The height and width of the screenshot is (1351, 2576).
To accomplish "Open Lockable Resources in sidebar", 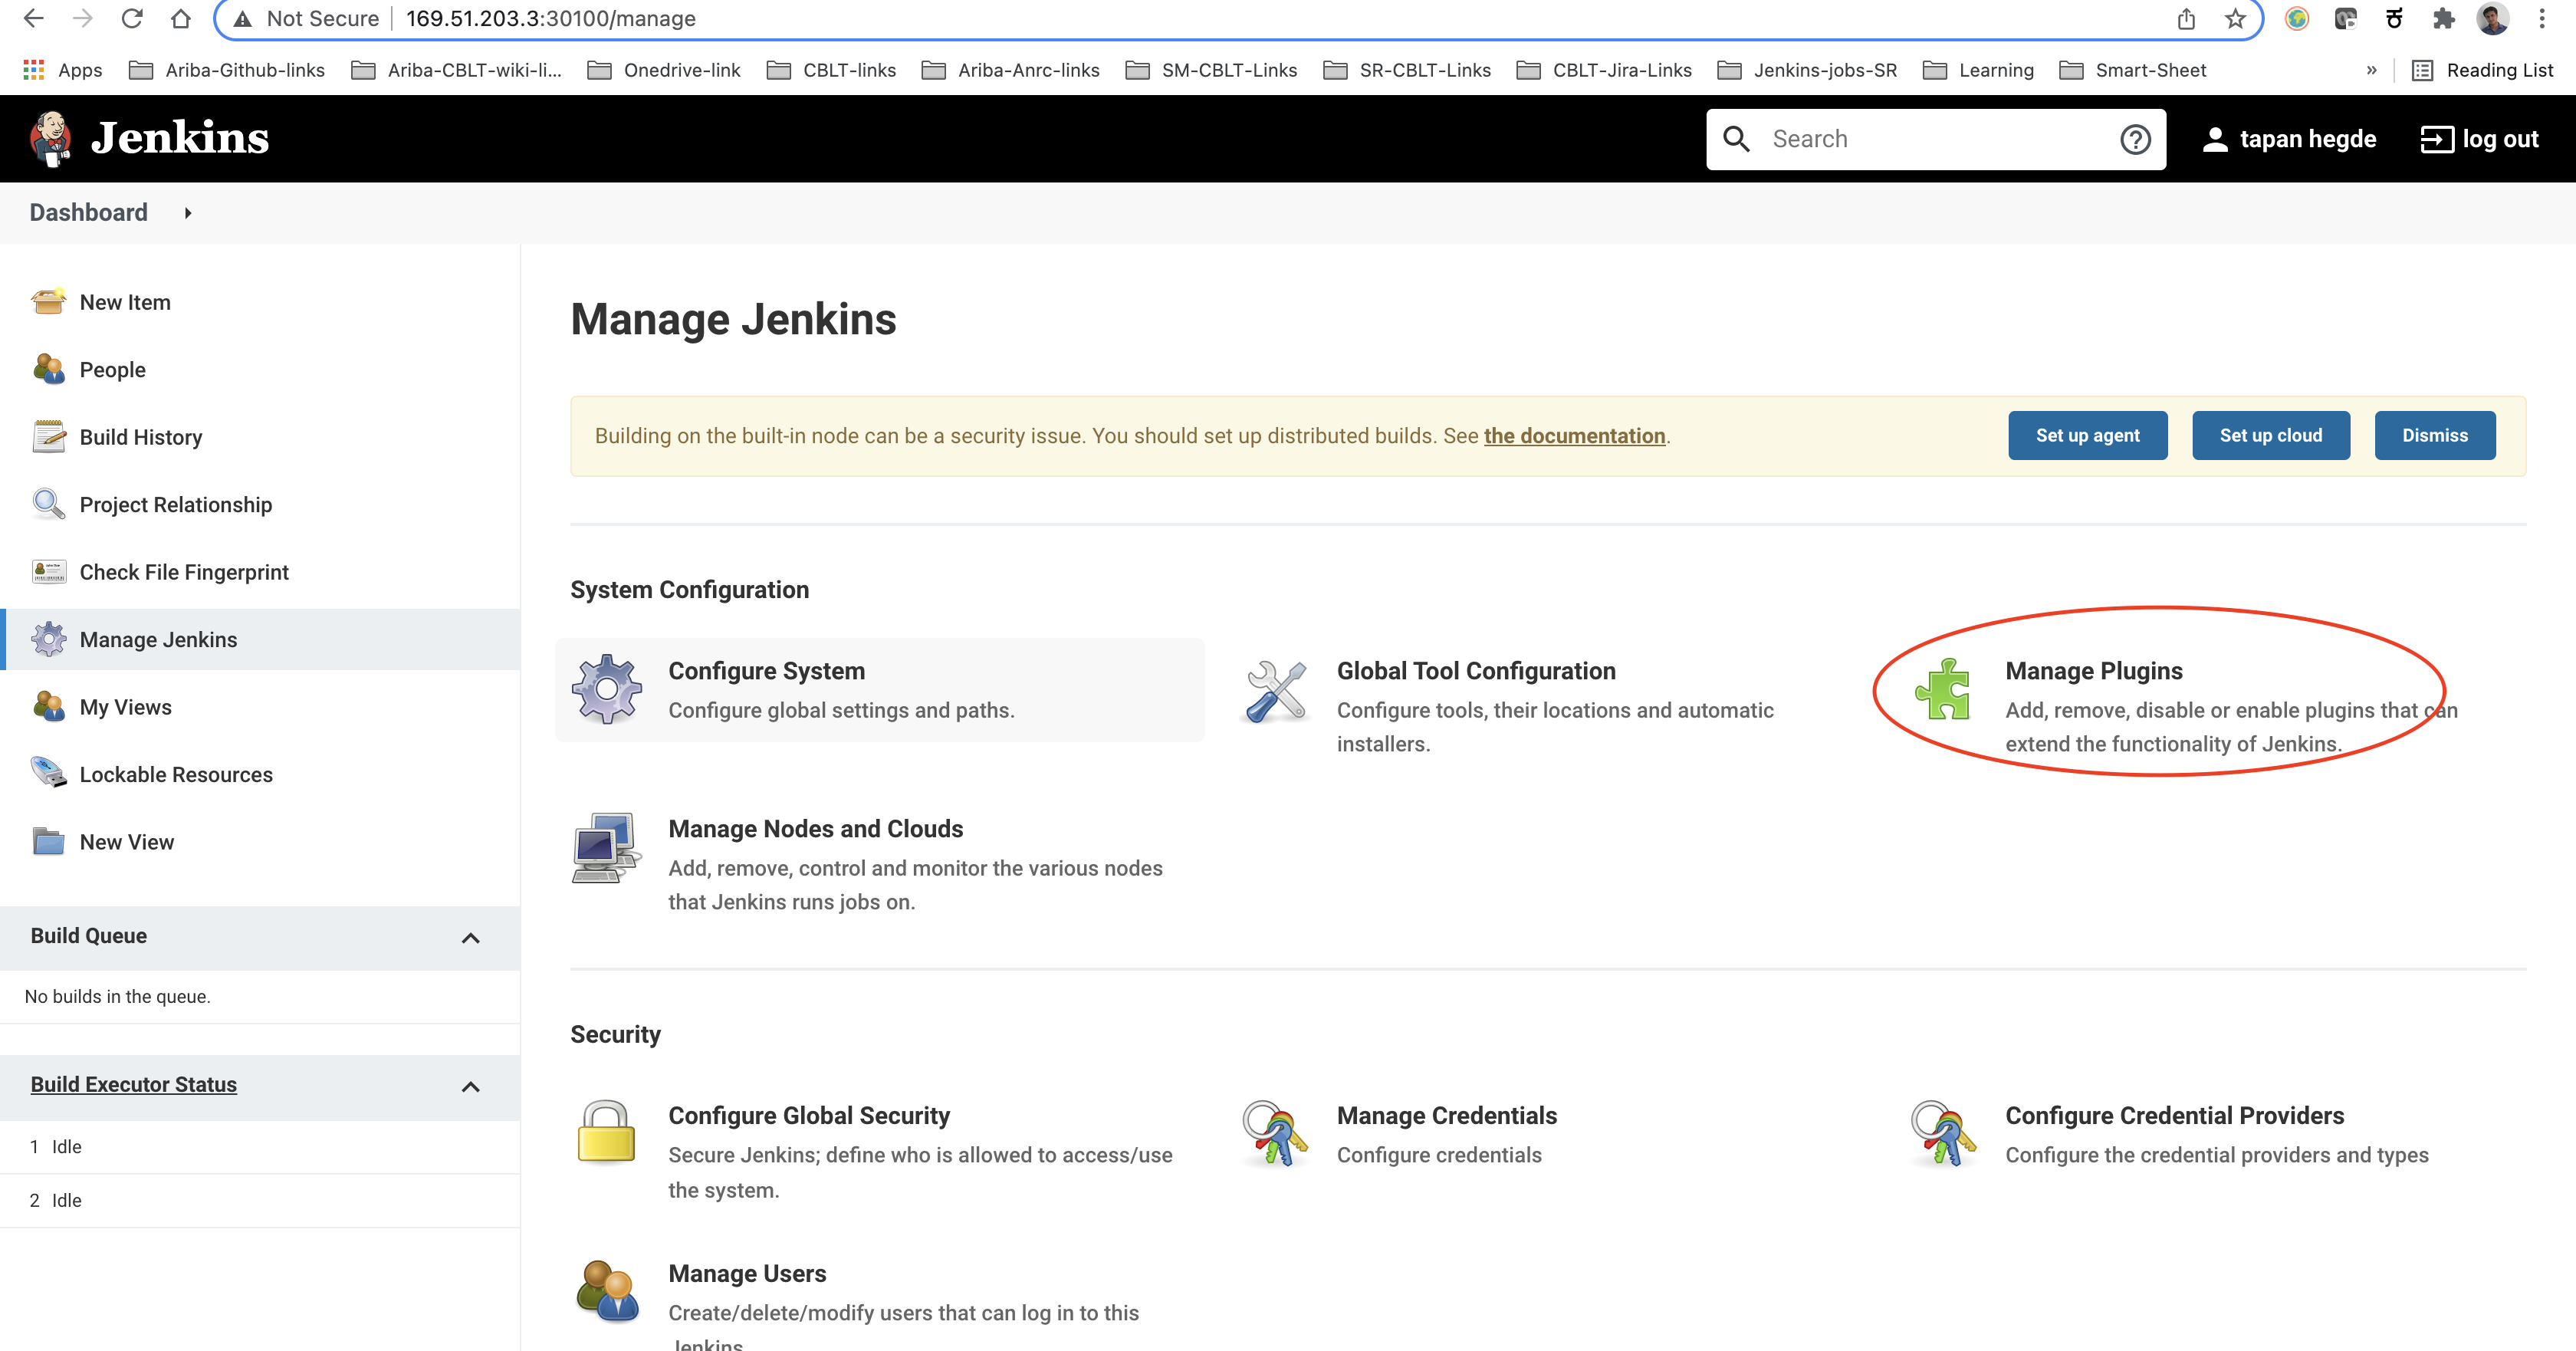I will (176, 774).
